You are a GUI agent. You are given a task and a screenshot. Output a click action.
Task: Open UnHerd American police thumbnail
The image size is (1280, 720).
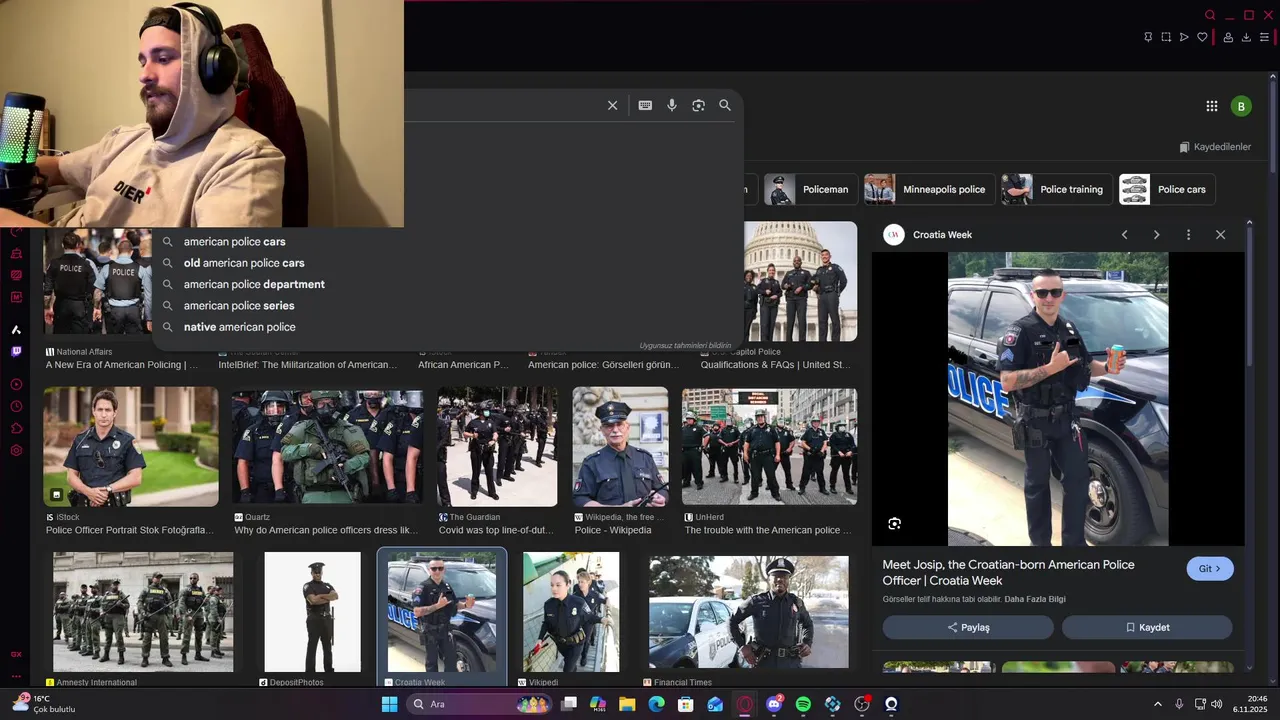(769, 447)
